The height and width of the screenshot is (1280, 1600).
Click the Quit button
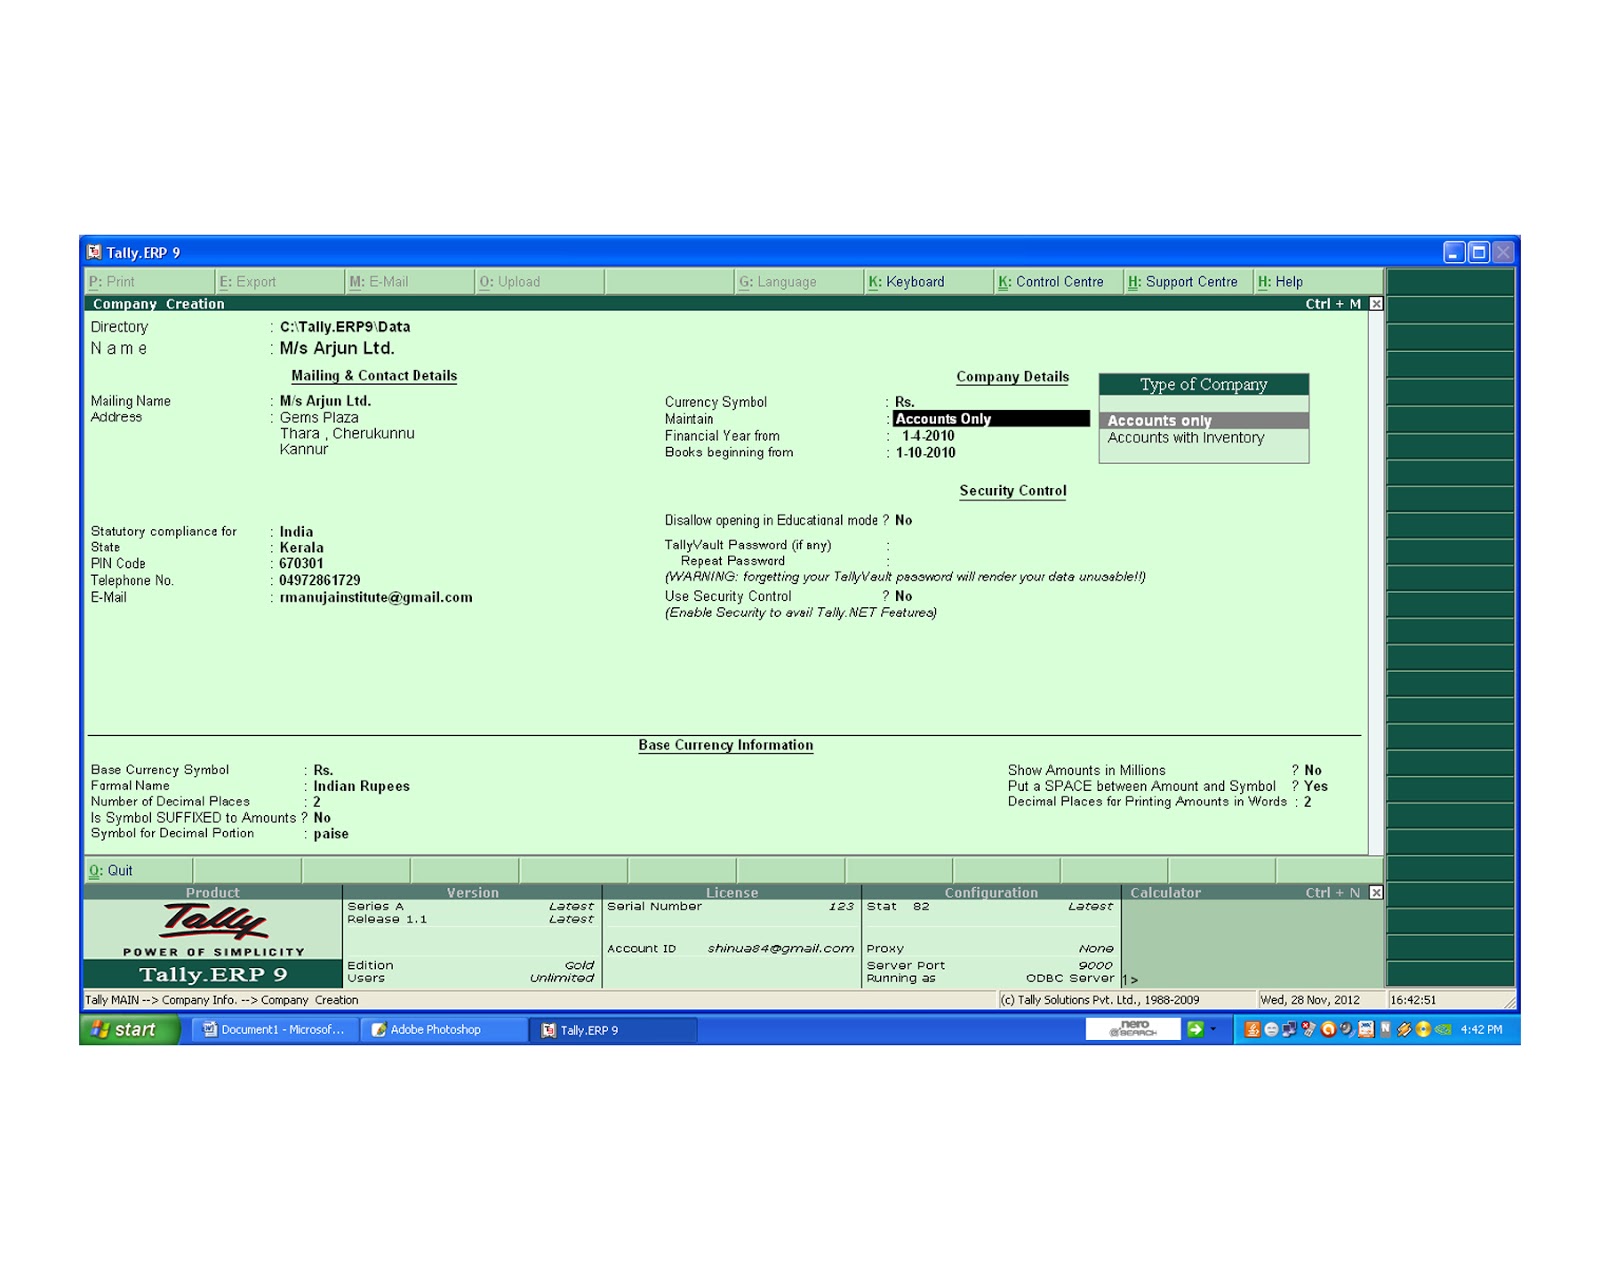(139, 871)
